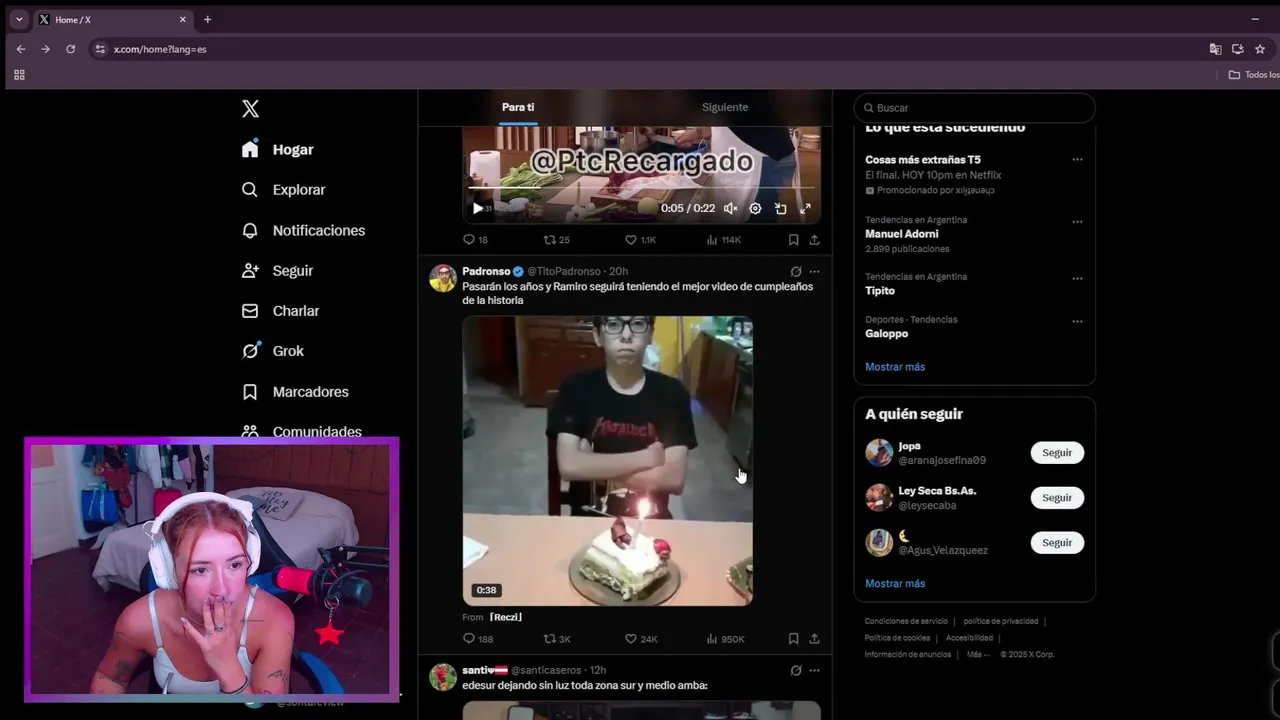Open Comunidades in sidebar
Screen dimensions: 1280x720
click(x=301, y=431)
